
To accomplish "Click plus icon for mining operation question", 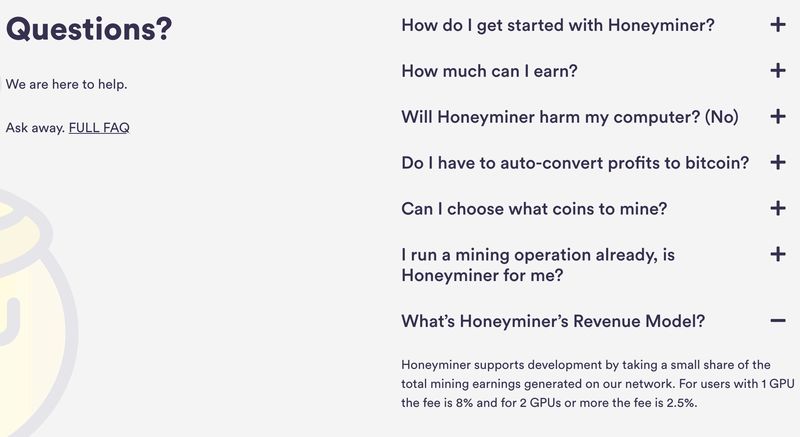I will [778, 255].
